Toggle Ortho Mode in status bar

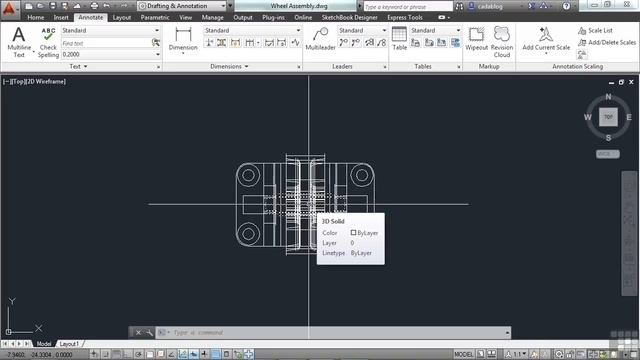tap(127, 354)
